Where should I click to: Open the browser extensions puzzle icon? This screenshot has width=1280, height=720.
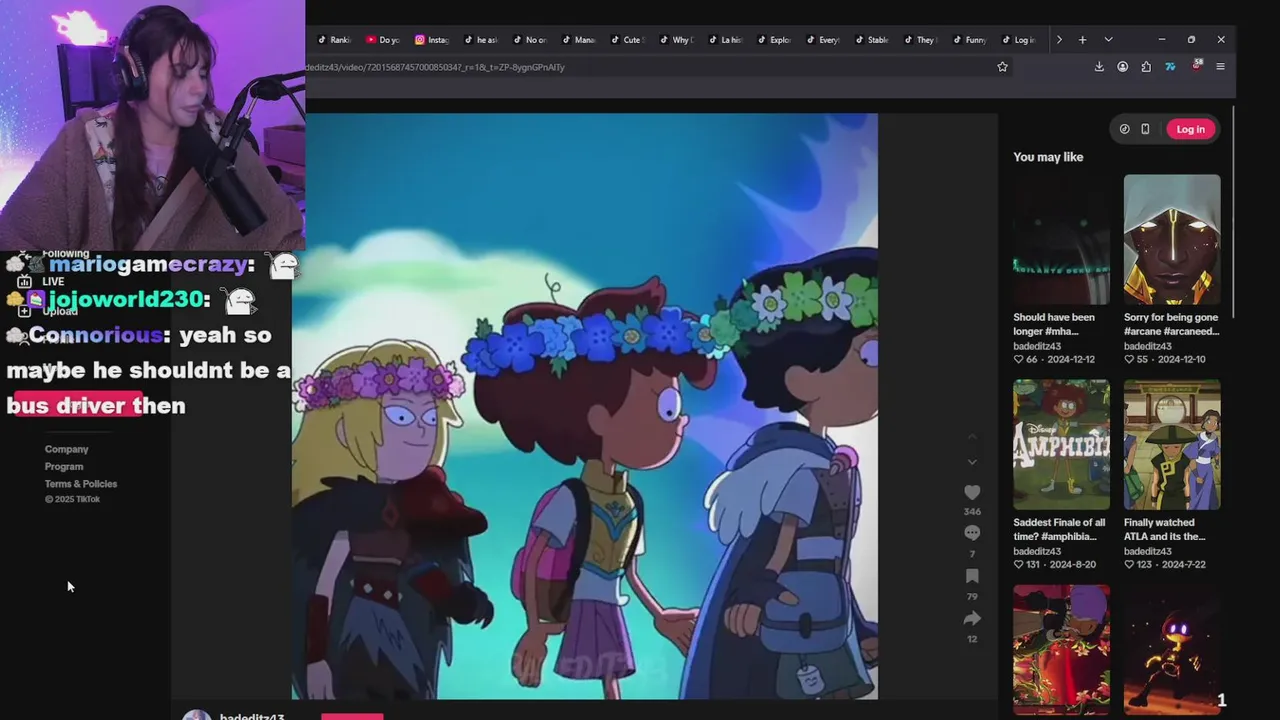coord(1146,67)
